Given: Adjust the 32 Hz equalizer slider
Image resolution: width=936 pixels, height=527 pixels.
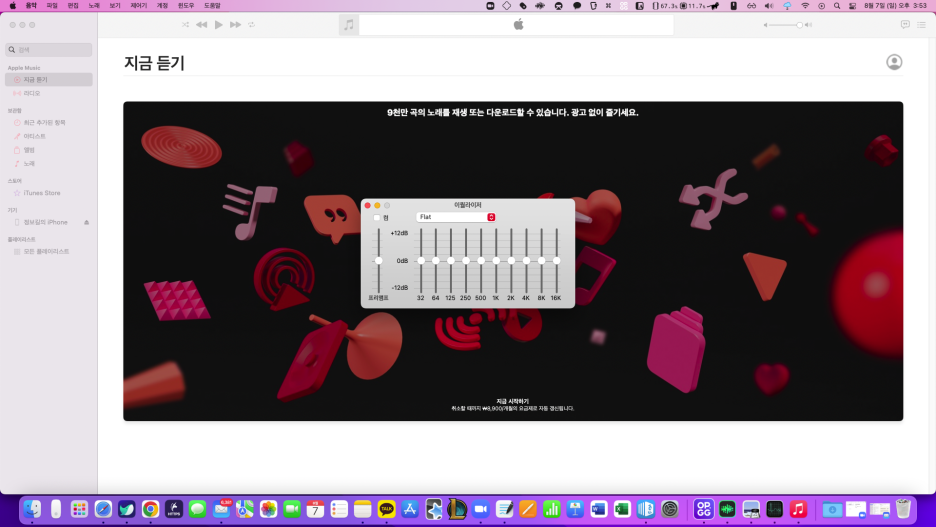Looking at the screenshot, I should [x=421, y=261].
